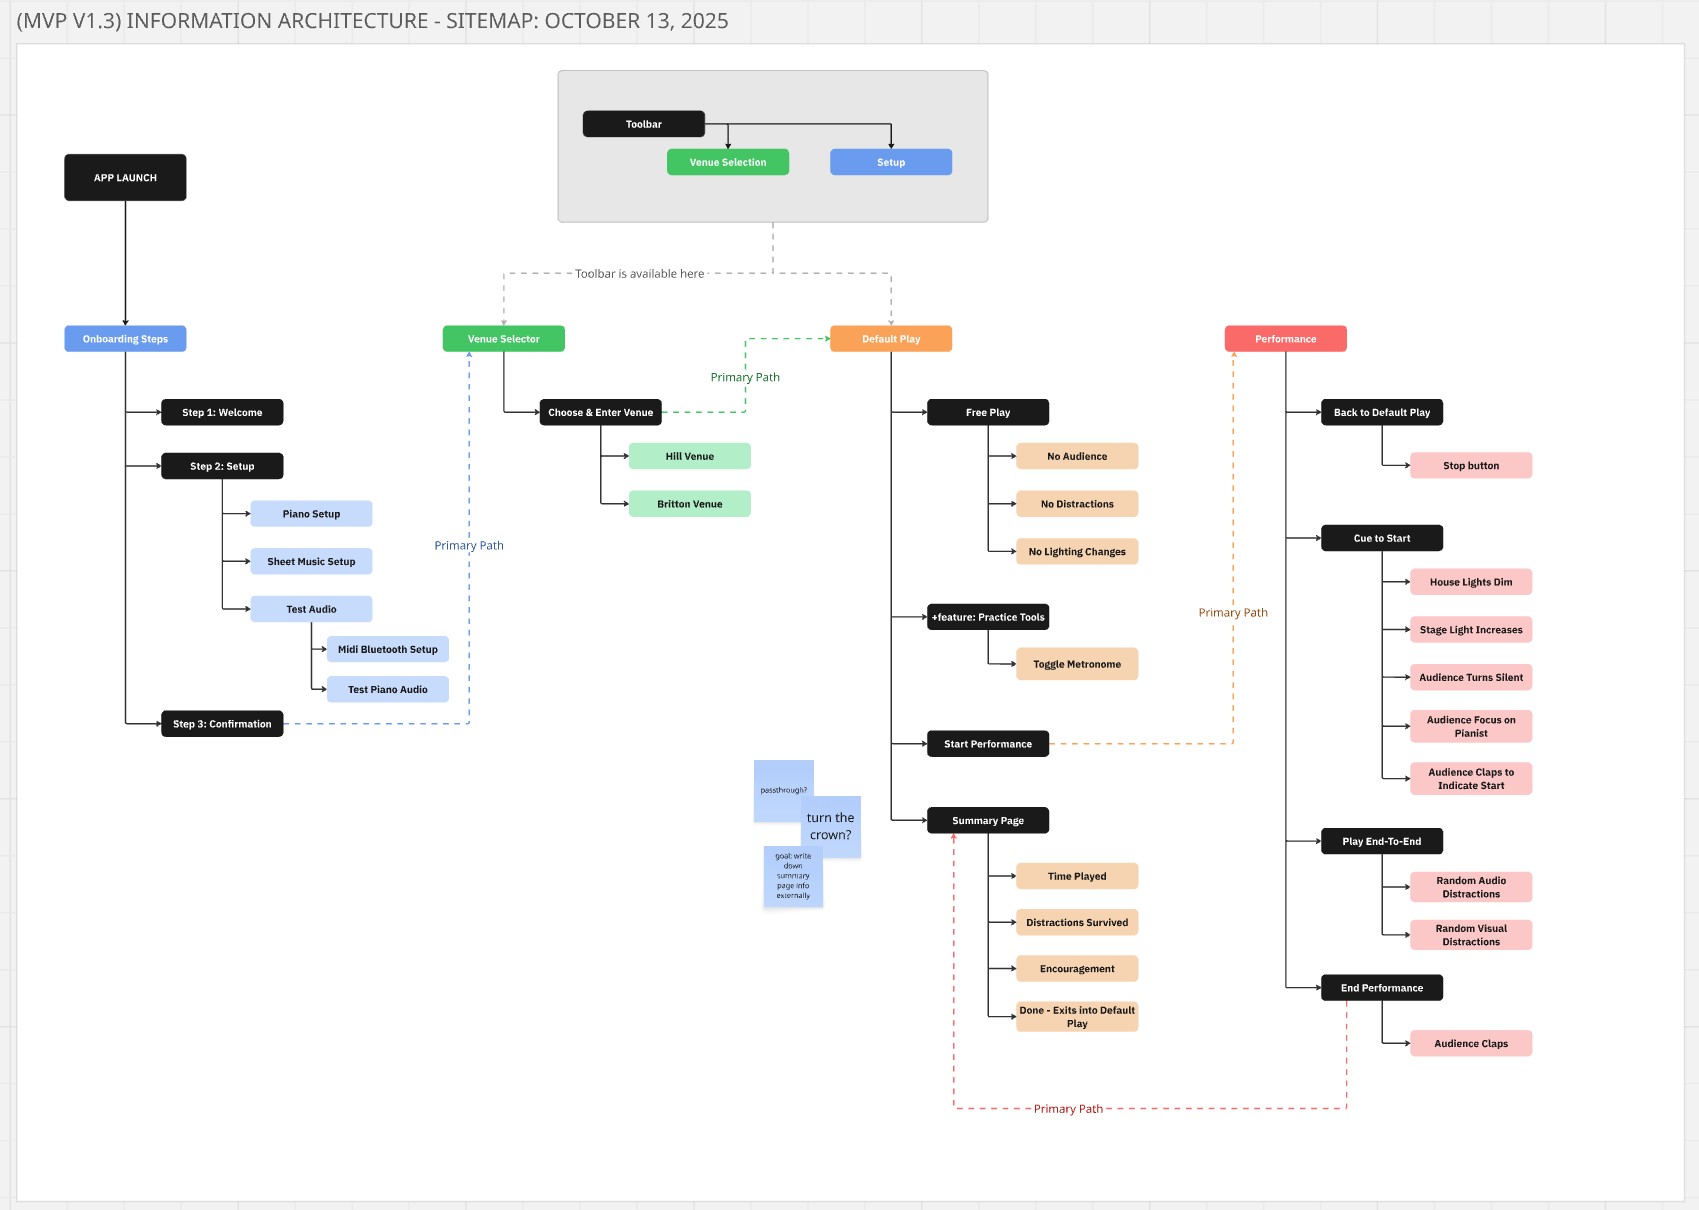Select the Cue to Start node
1699x1210 pixels.
coord(1382,538)
